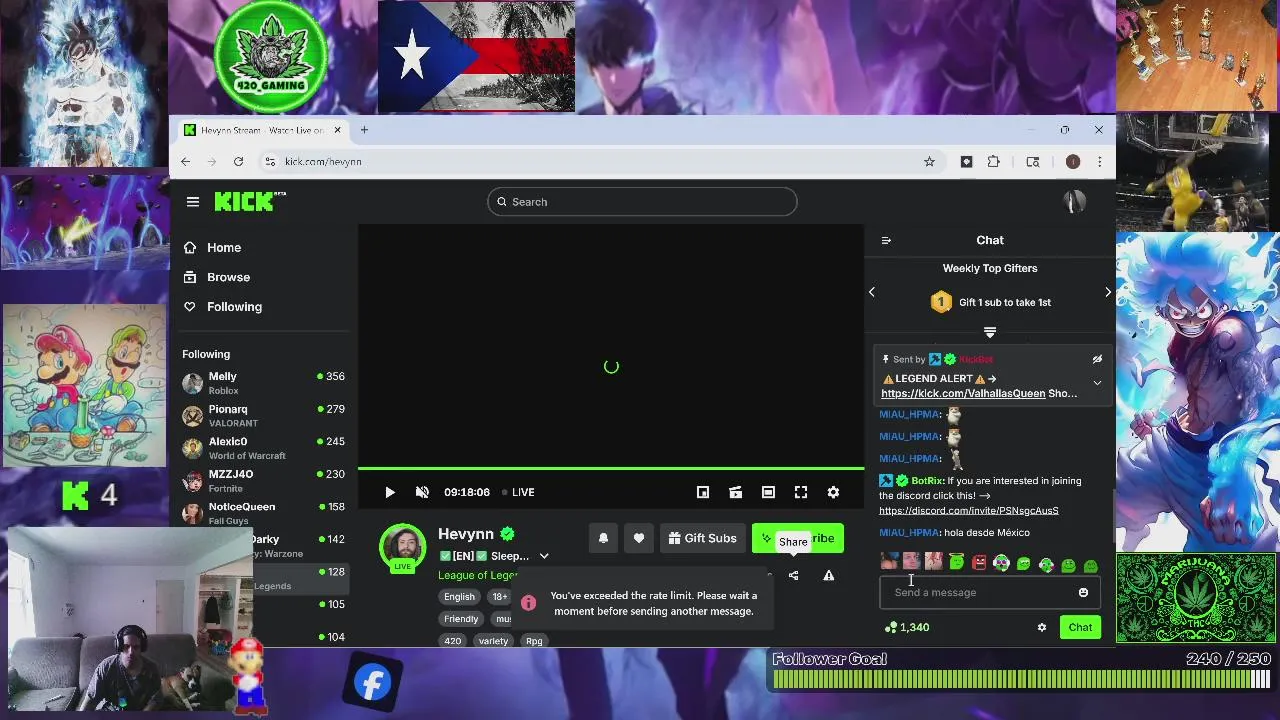Open channel points 1,340
1280x720 pixels.
907,628
